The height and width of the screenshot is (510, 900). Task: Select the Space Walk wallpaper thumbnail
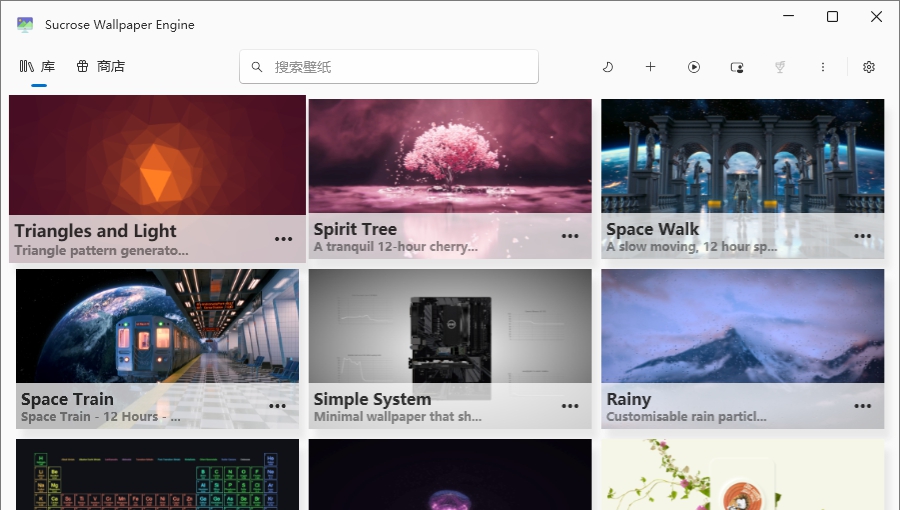(743, 156)
